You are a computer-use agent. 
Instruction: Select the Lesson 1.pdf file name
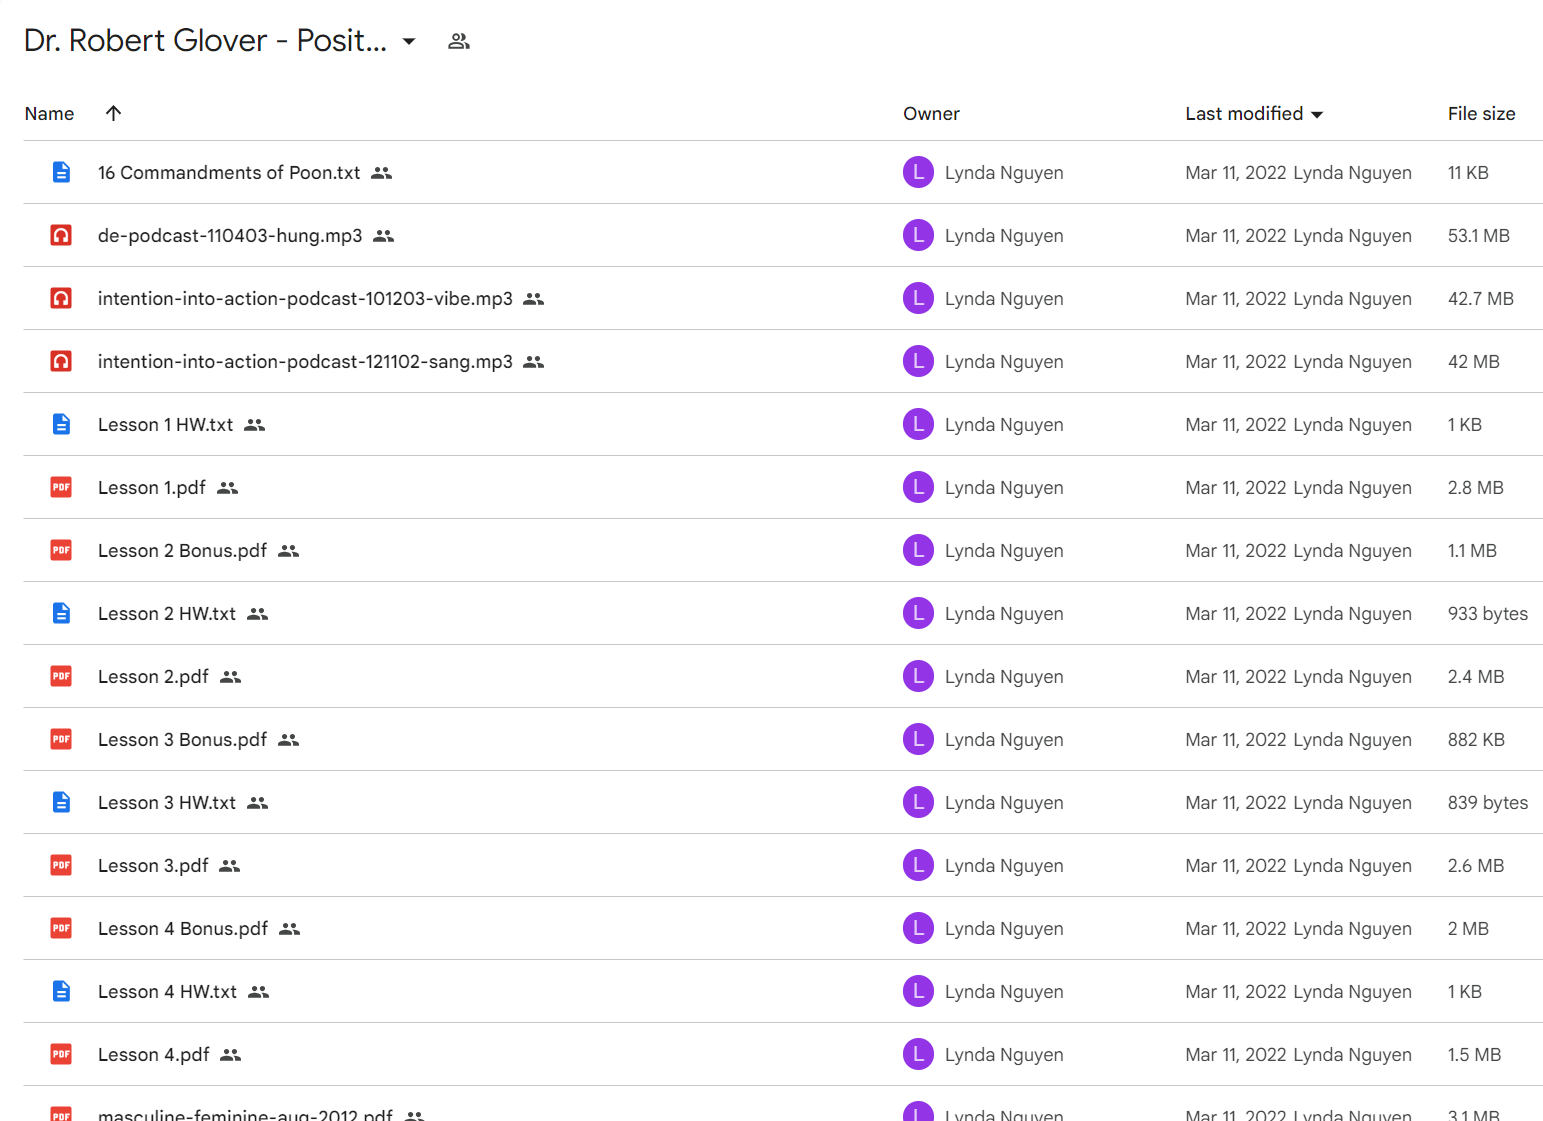click(152, 488)
